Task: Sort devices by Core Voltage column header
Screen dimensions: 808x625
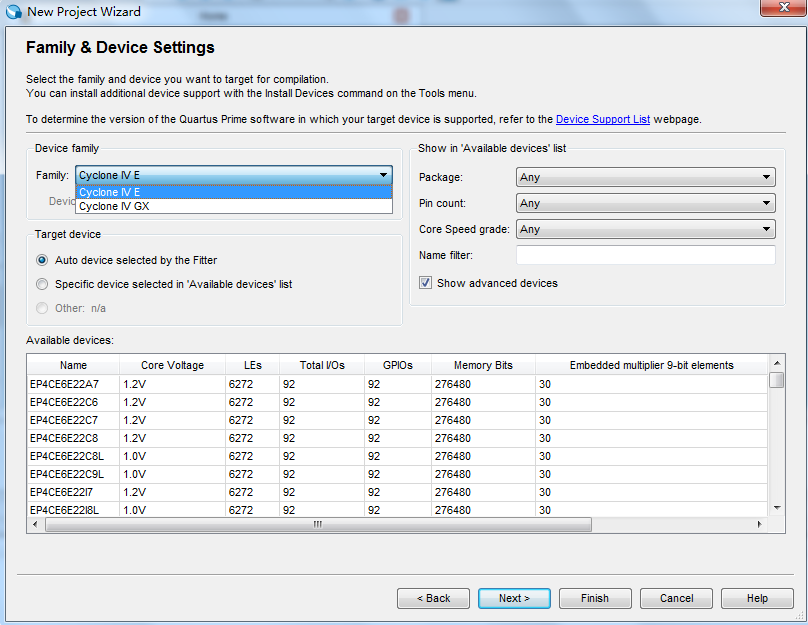Action: tap(172, 365)
